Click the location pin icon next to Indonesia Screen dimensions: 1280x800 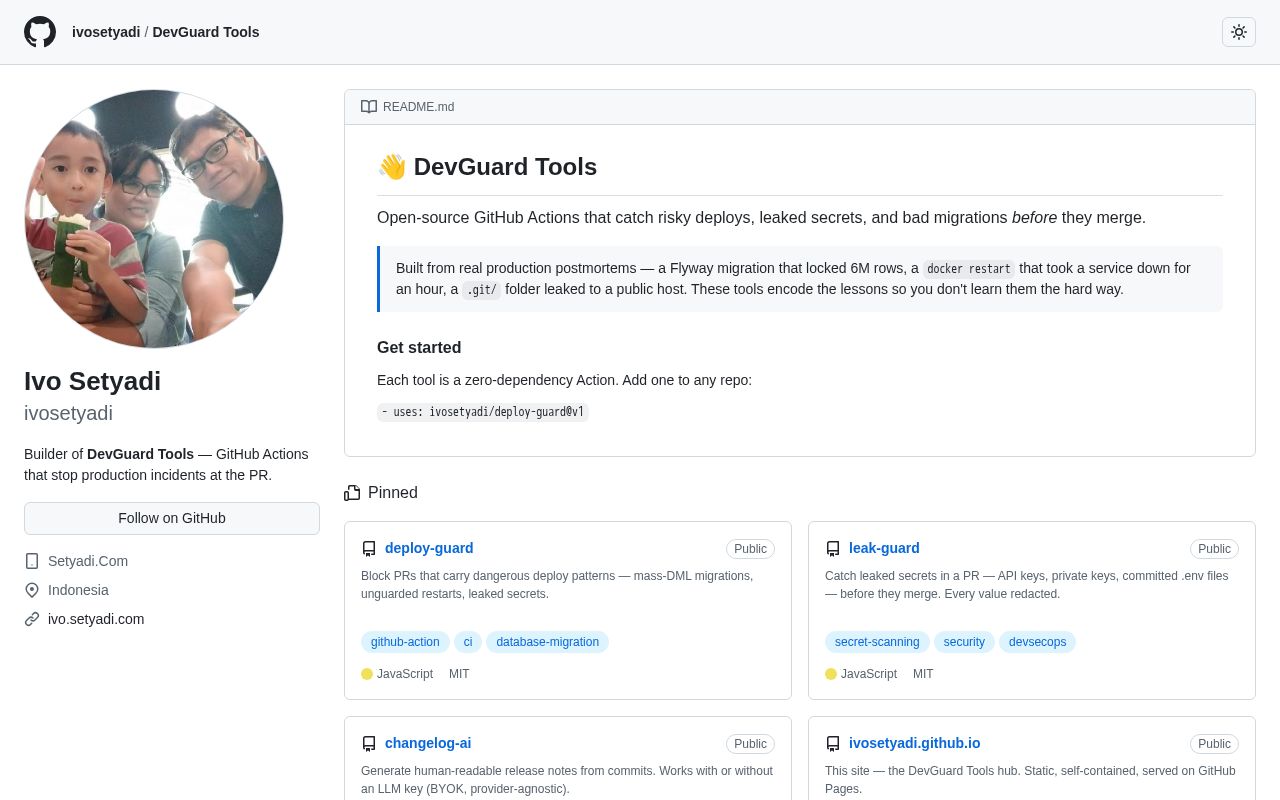32,590
